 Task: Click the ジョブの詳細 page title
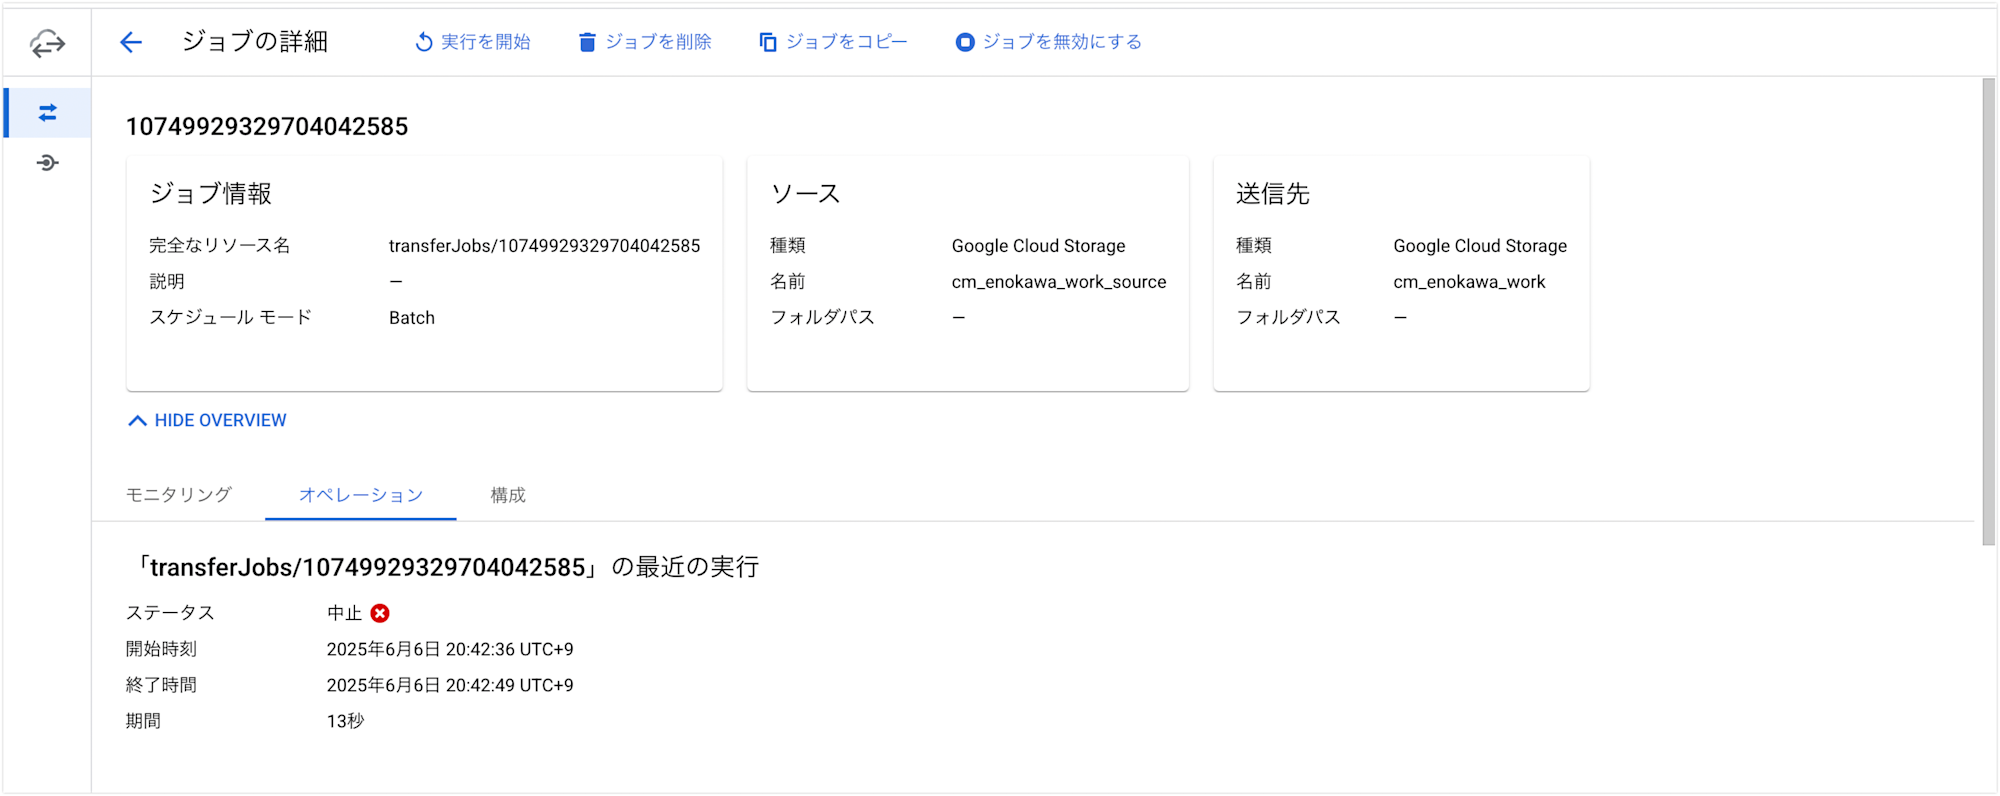click(x=255, y=41)
